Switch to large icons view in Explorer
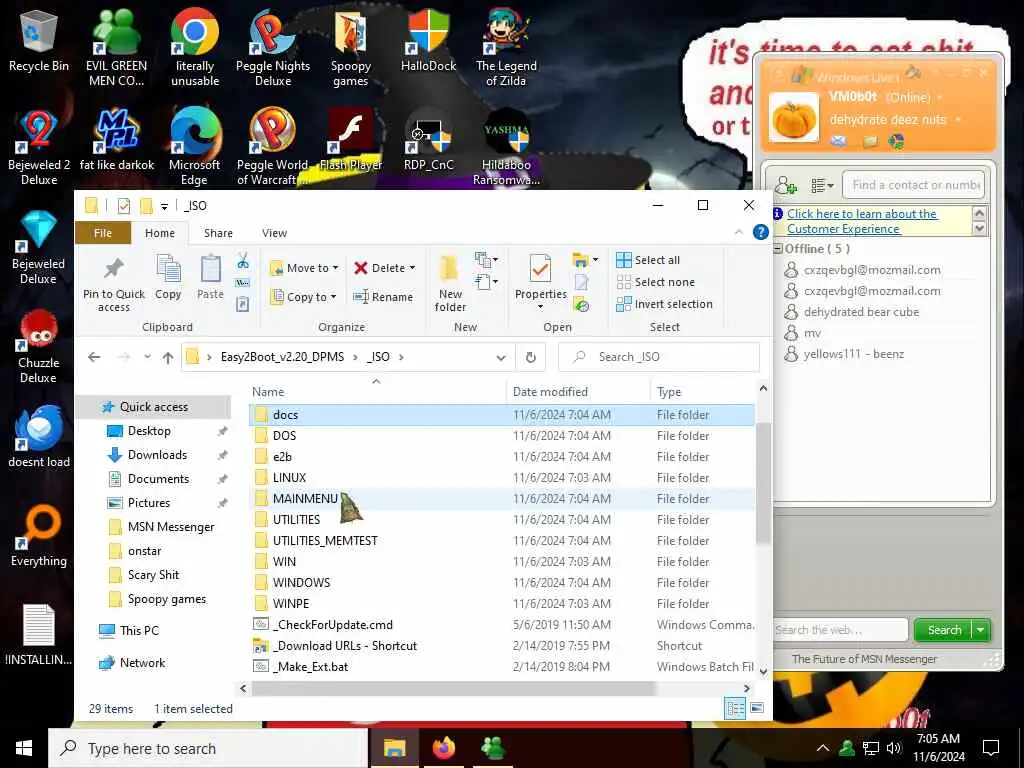 pyautogui.click(x=758, y=708)
